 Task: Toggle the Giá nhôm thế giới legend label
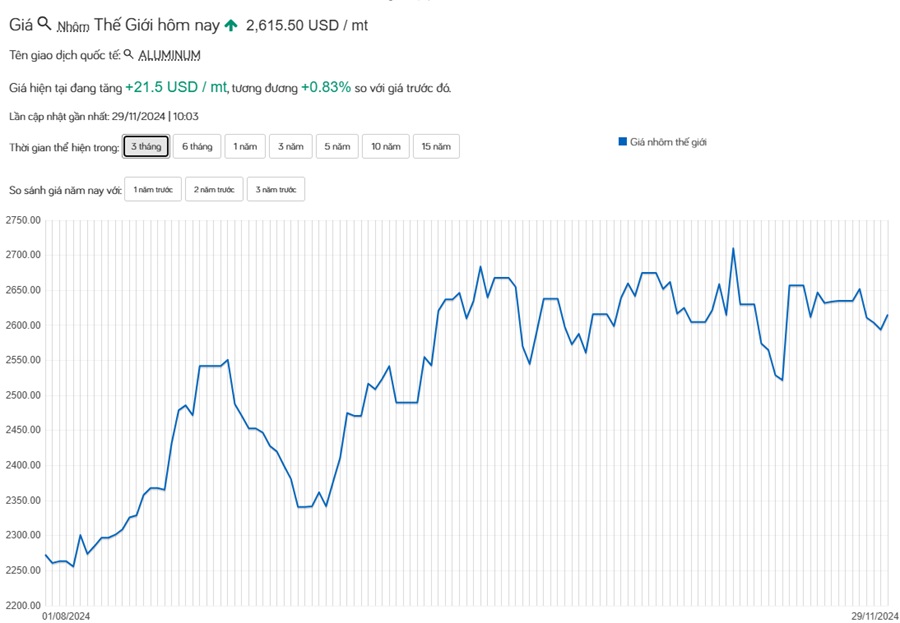click(x=668, y=143)
